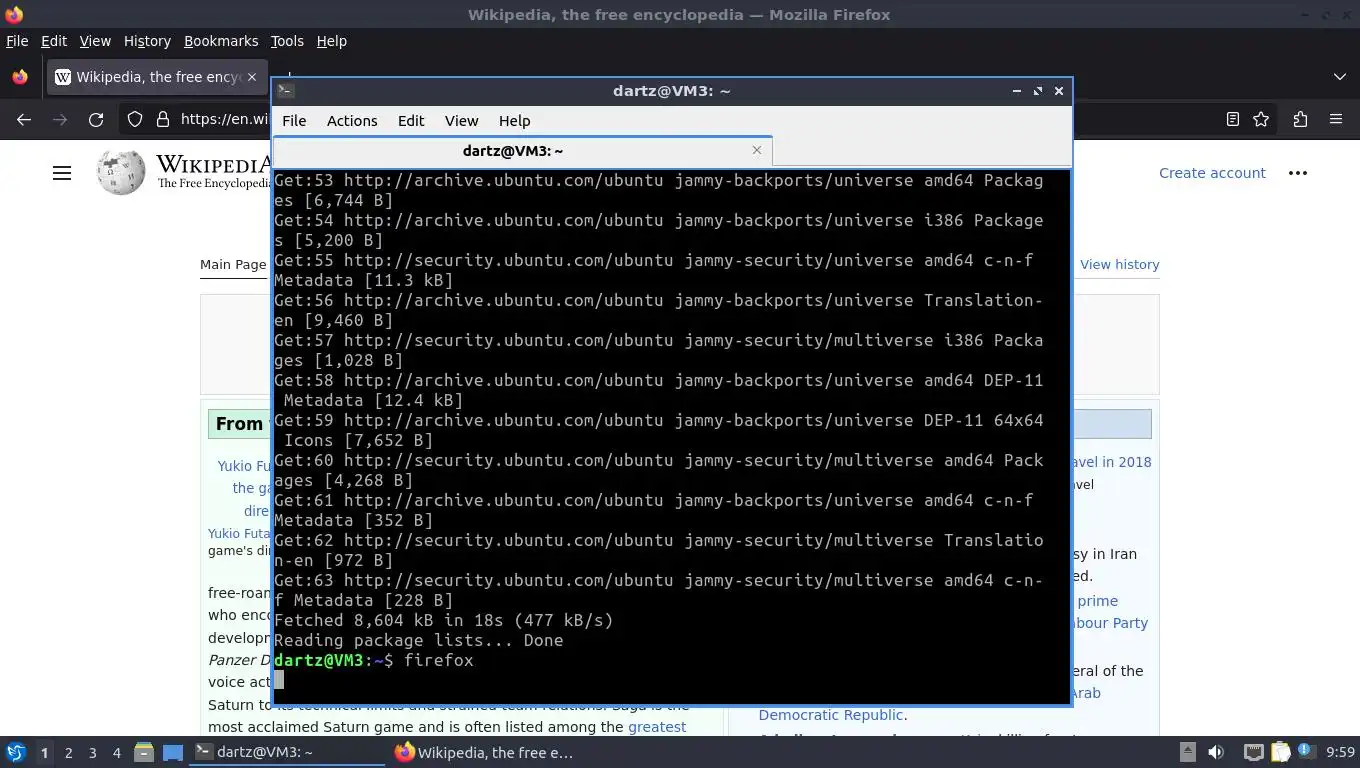
Task: Select the Main Page tab on Wikipedia
Action: (233, 265)
